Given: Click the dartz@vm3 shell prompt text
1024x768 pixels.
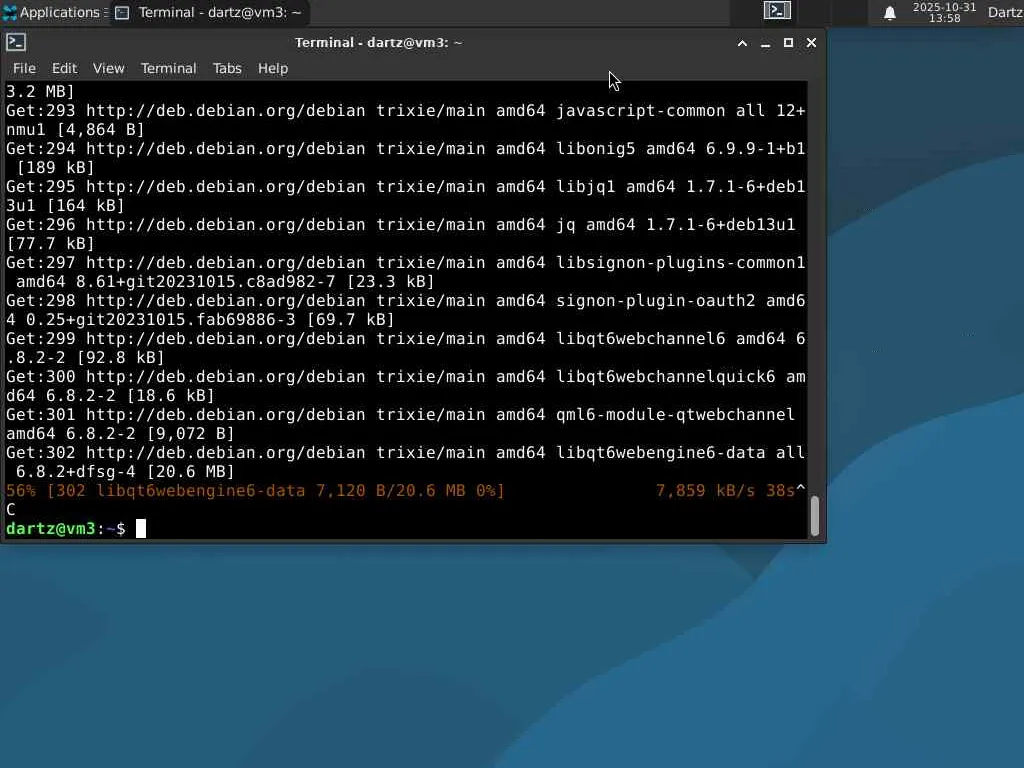Looking at the screenshot, I should [65, 528].
